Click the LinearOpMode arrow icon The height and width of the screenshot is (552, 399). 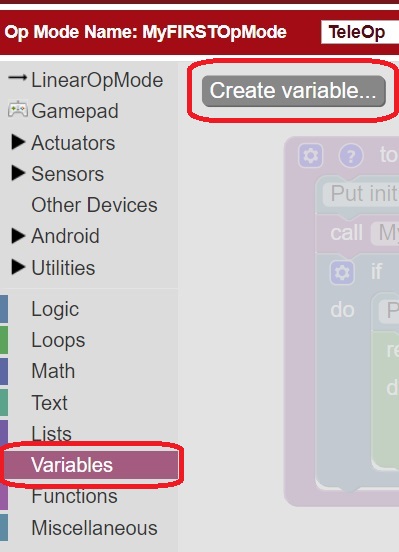coord(17,77)
